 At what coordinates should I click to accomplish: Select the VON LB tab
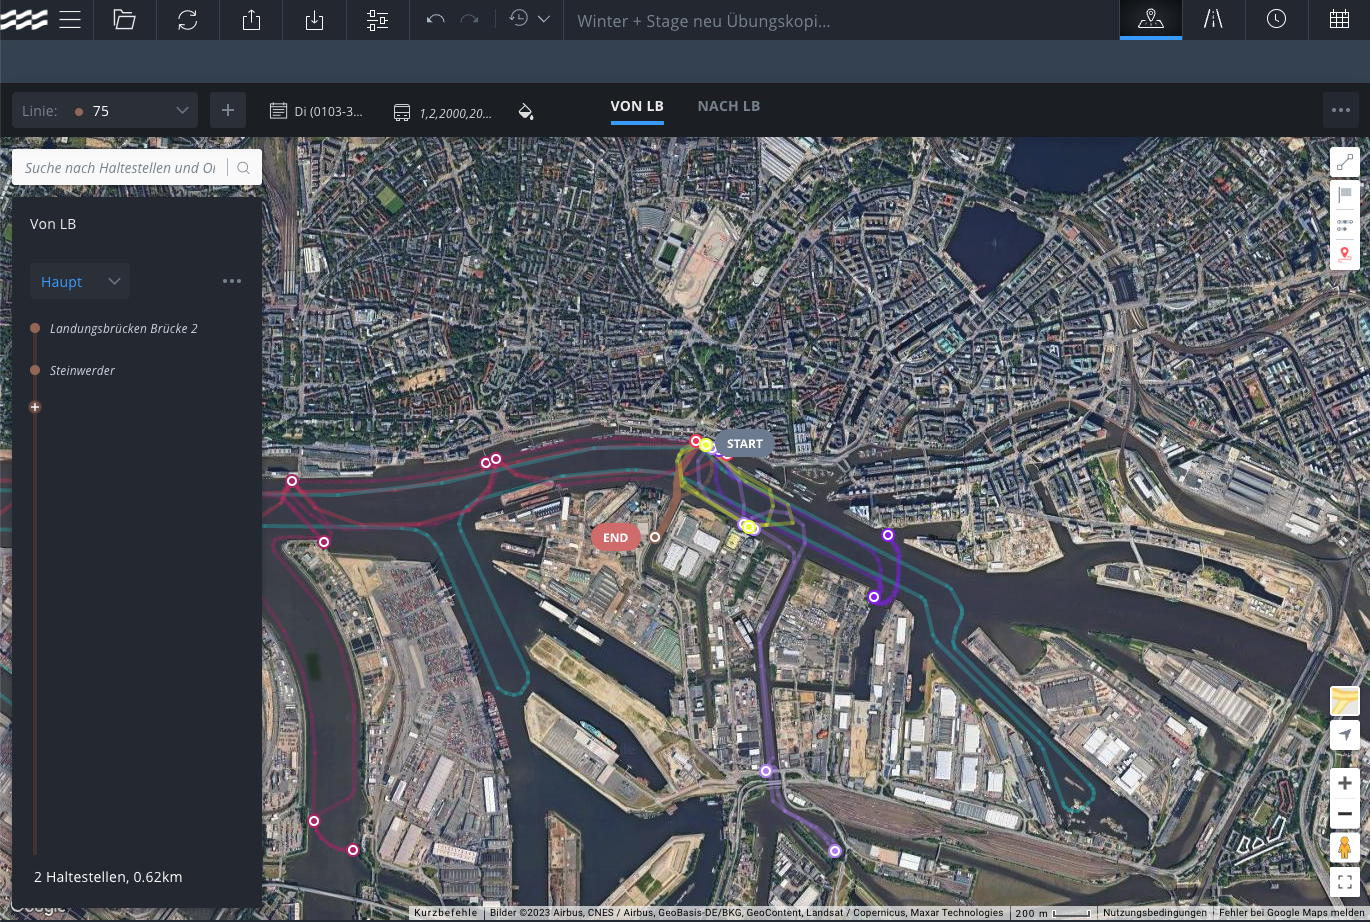click(x=637, y=106)
